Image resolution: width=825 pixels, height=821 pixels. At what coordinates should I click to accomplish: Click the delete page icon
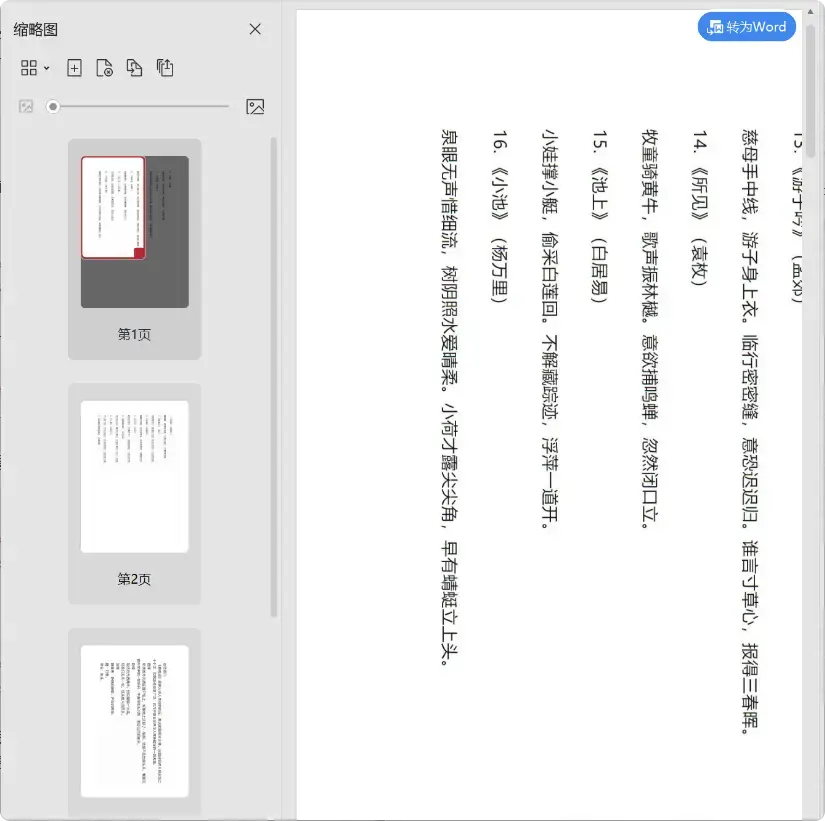pos(104,68)
